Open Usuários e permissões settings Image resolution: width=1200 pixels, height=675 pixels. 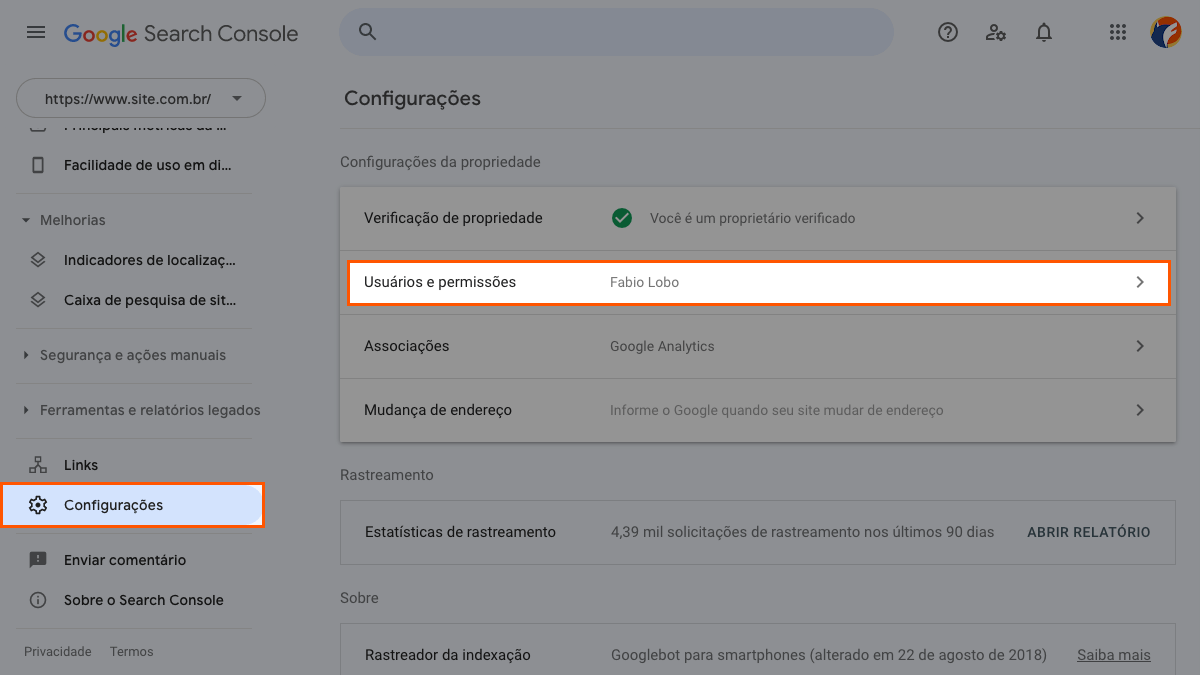pyautogui.click(x=758, y=282)
